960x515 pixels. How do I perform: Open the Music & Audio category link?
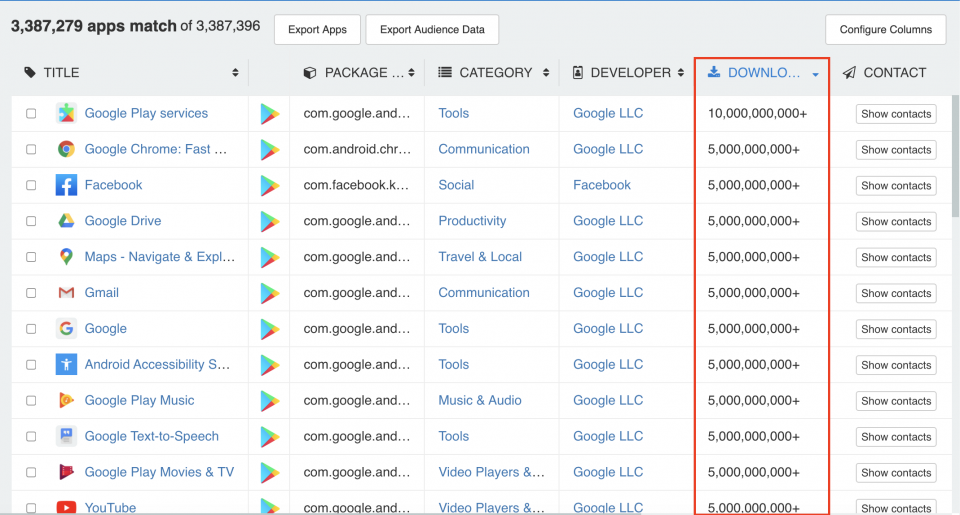[x=480, y=400]
